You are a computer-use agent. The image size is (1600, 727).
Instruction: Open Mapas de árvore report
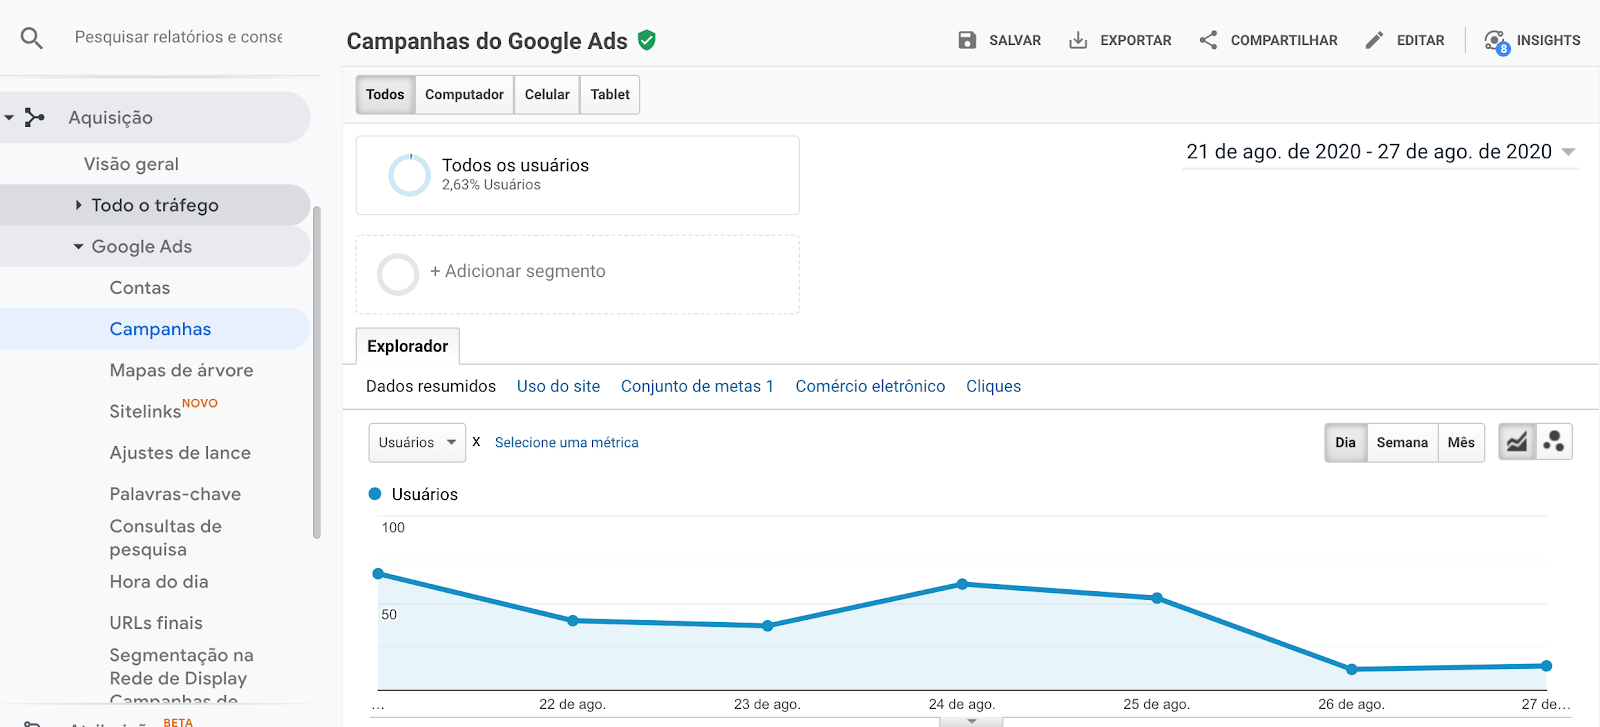[x=181, y=370]
